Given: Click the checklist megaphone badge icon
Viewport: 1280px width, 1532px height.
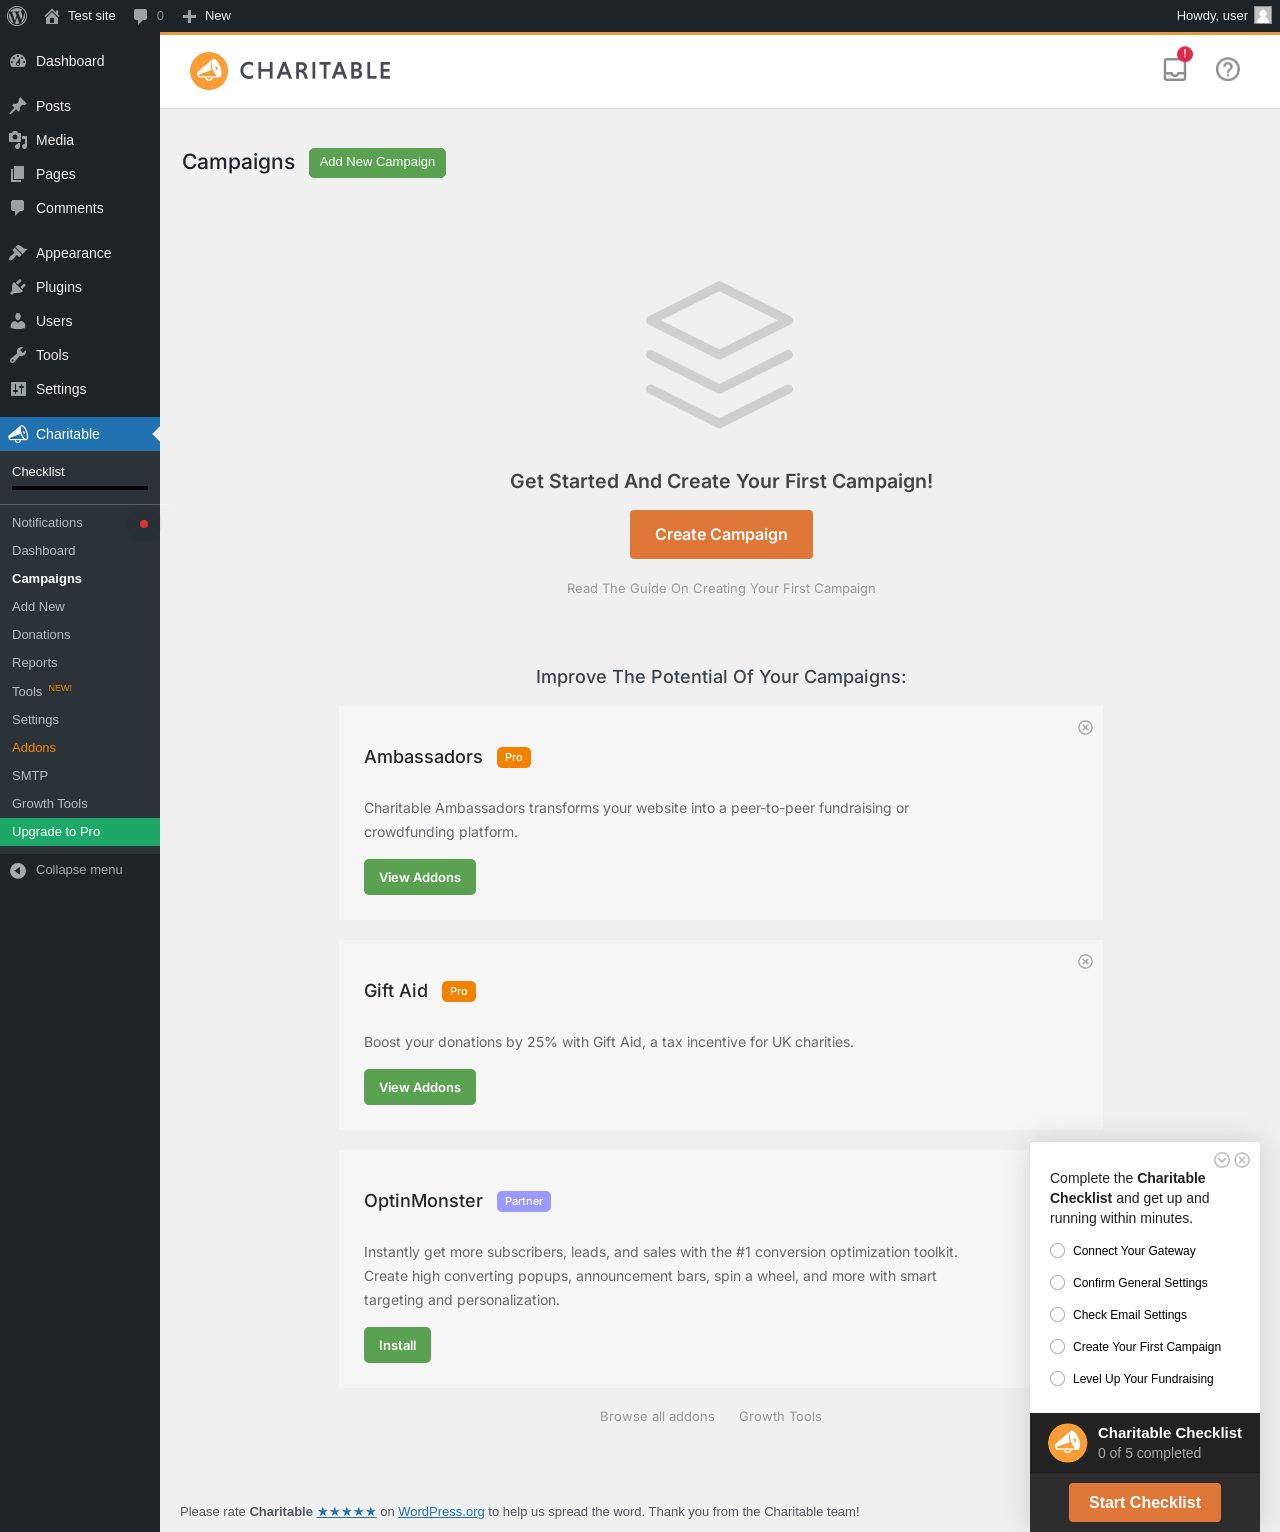Looking at the screenshot, I should pos(1068,1443).
